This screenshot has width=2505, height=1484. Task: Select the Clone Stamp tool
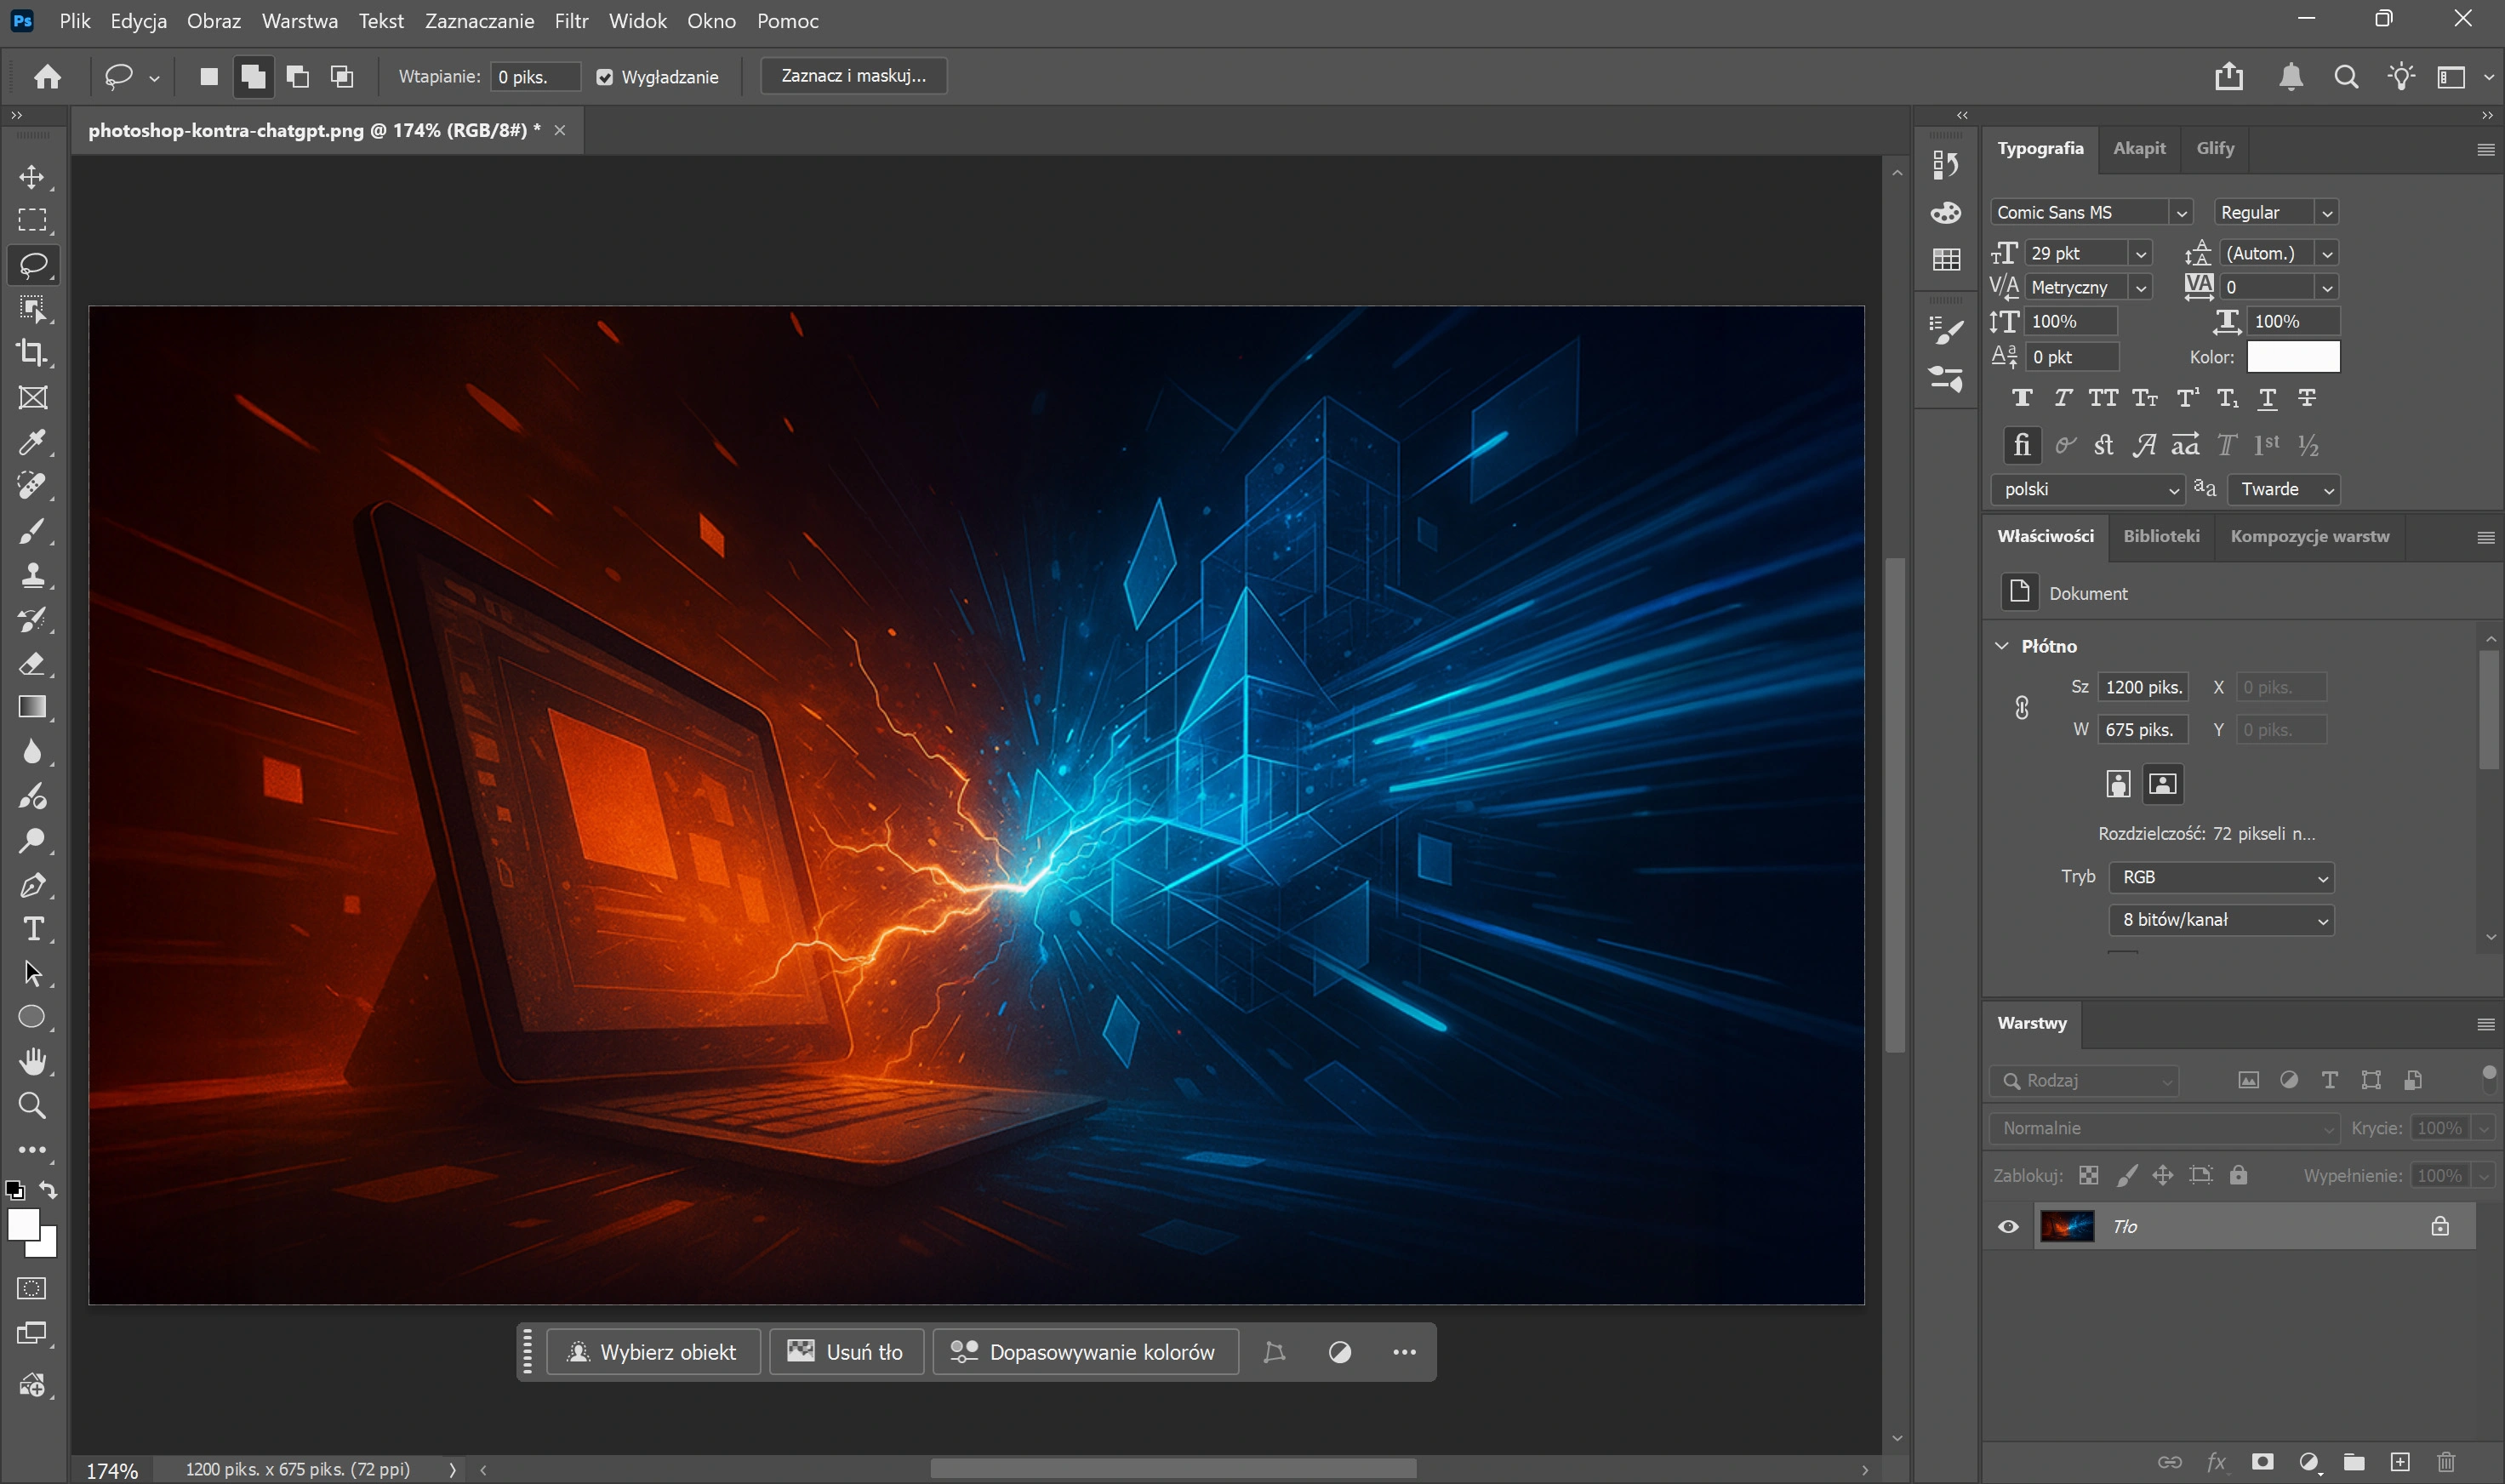click(x=32, y=575)
